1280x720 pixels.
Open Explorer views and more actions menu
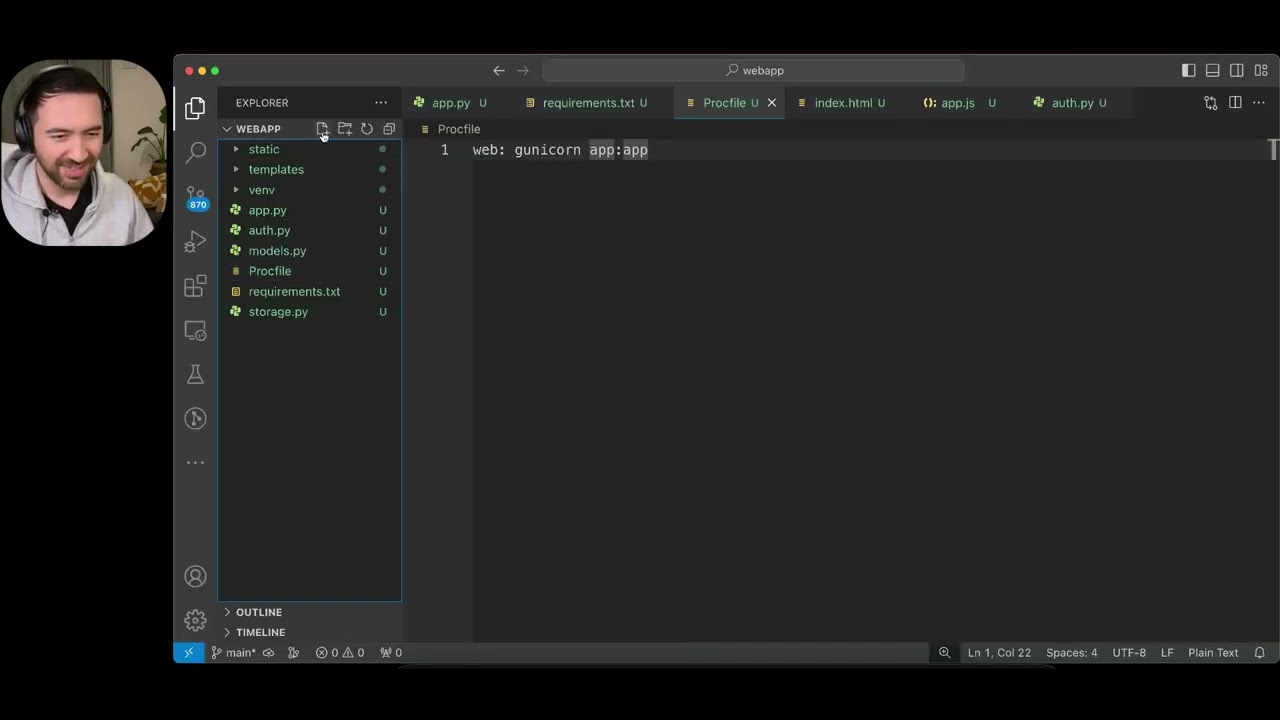coord(381,103)
